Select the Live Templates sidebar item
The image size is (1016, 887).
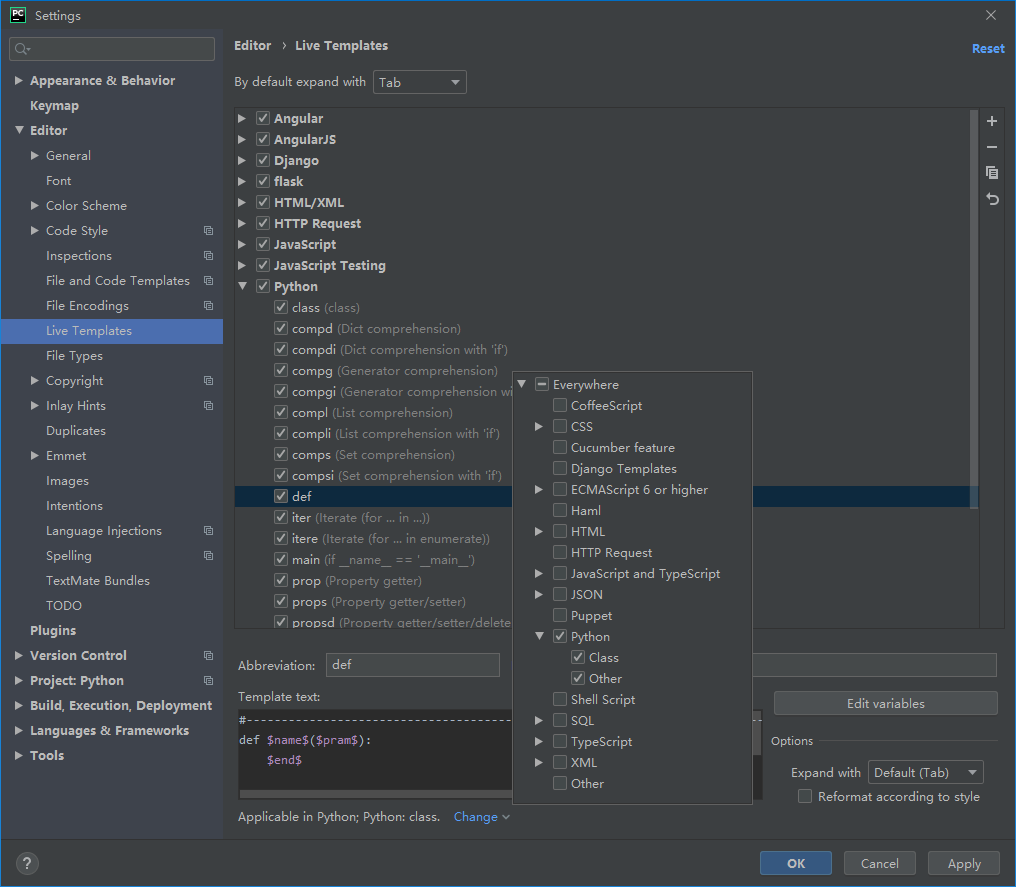pyautogui.click(x=111, y=331)
